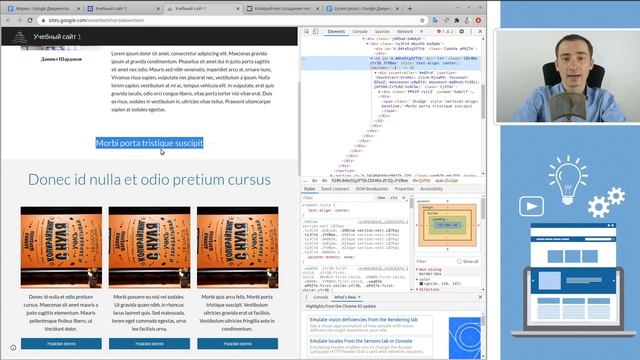The image size is (640, 360).
Task: Toggle the :hov element state button
Action: (x=381, y=198)
